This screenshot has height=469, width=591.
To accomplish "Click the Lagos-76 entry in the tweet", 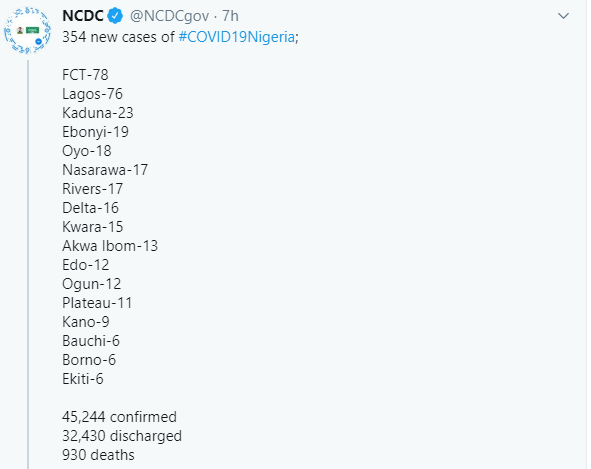I will click(92, 94).
